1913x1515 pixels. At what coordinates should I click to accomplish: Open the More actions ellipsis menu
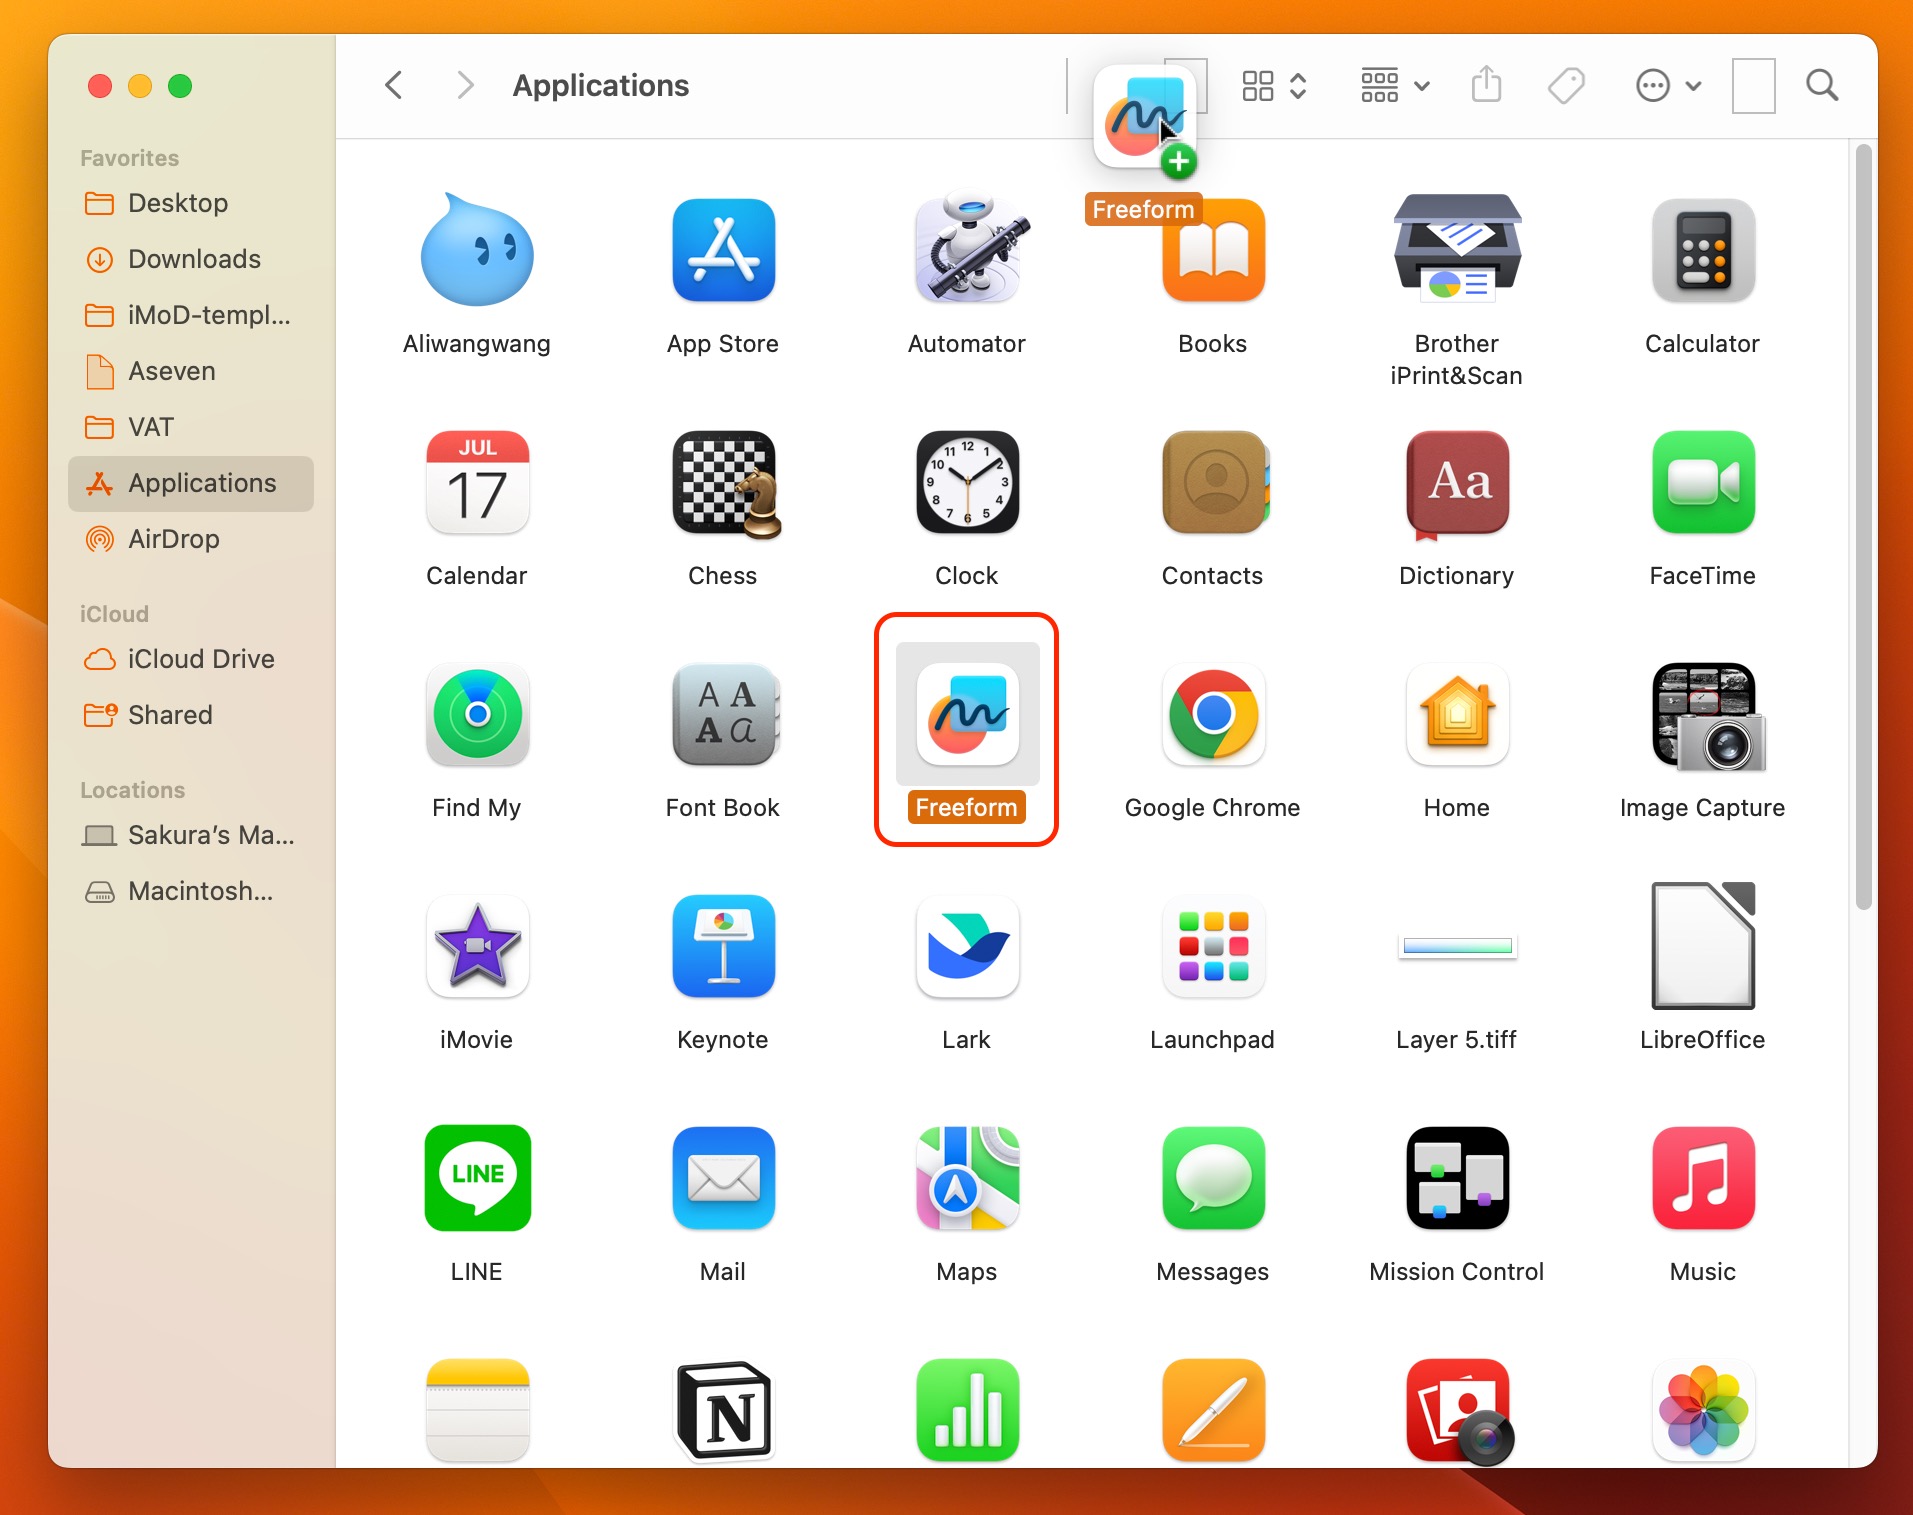point(1667,86)
